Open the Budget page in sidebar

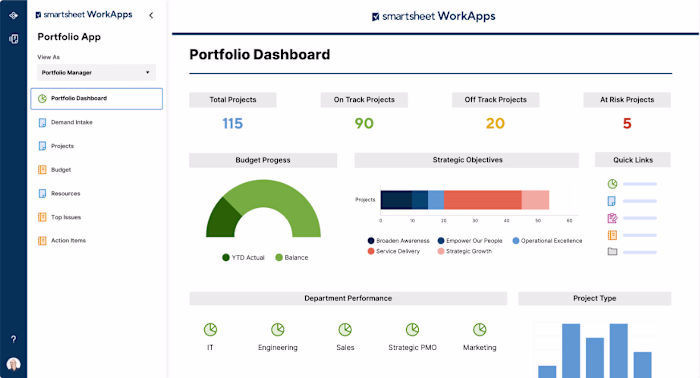click(61, 170)
